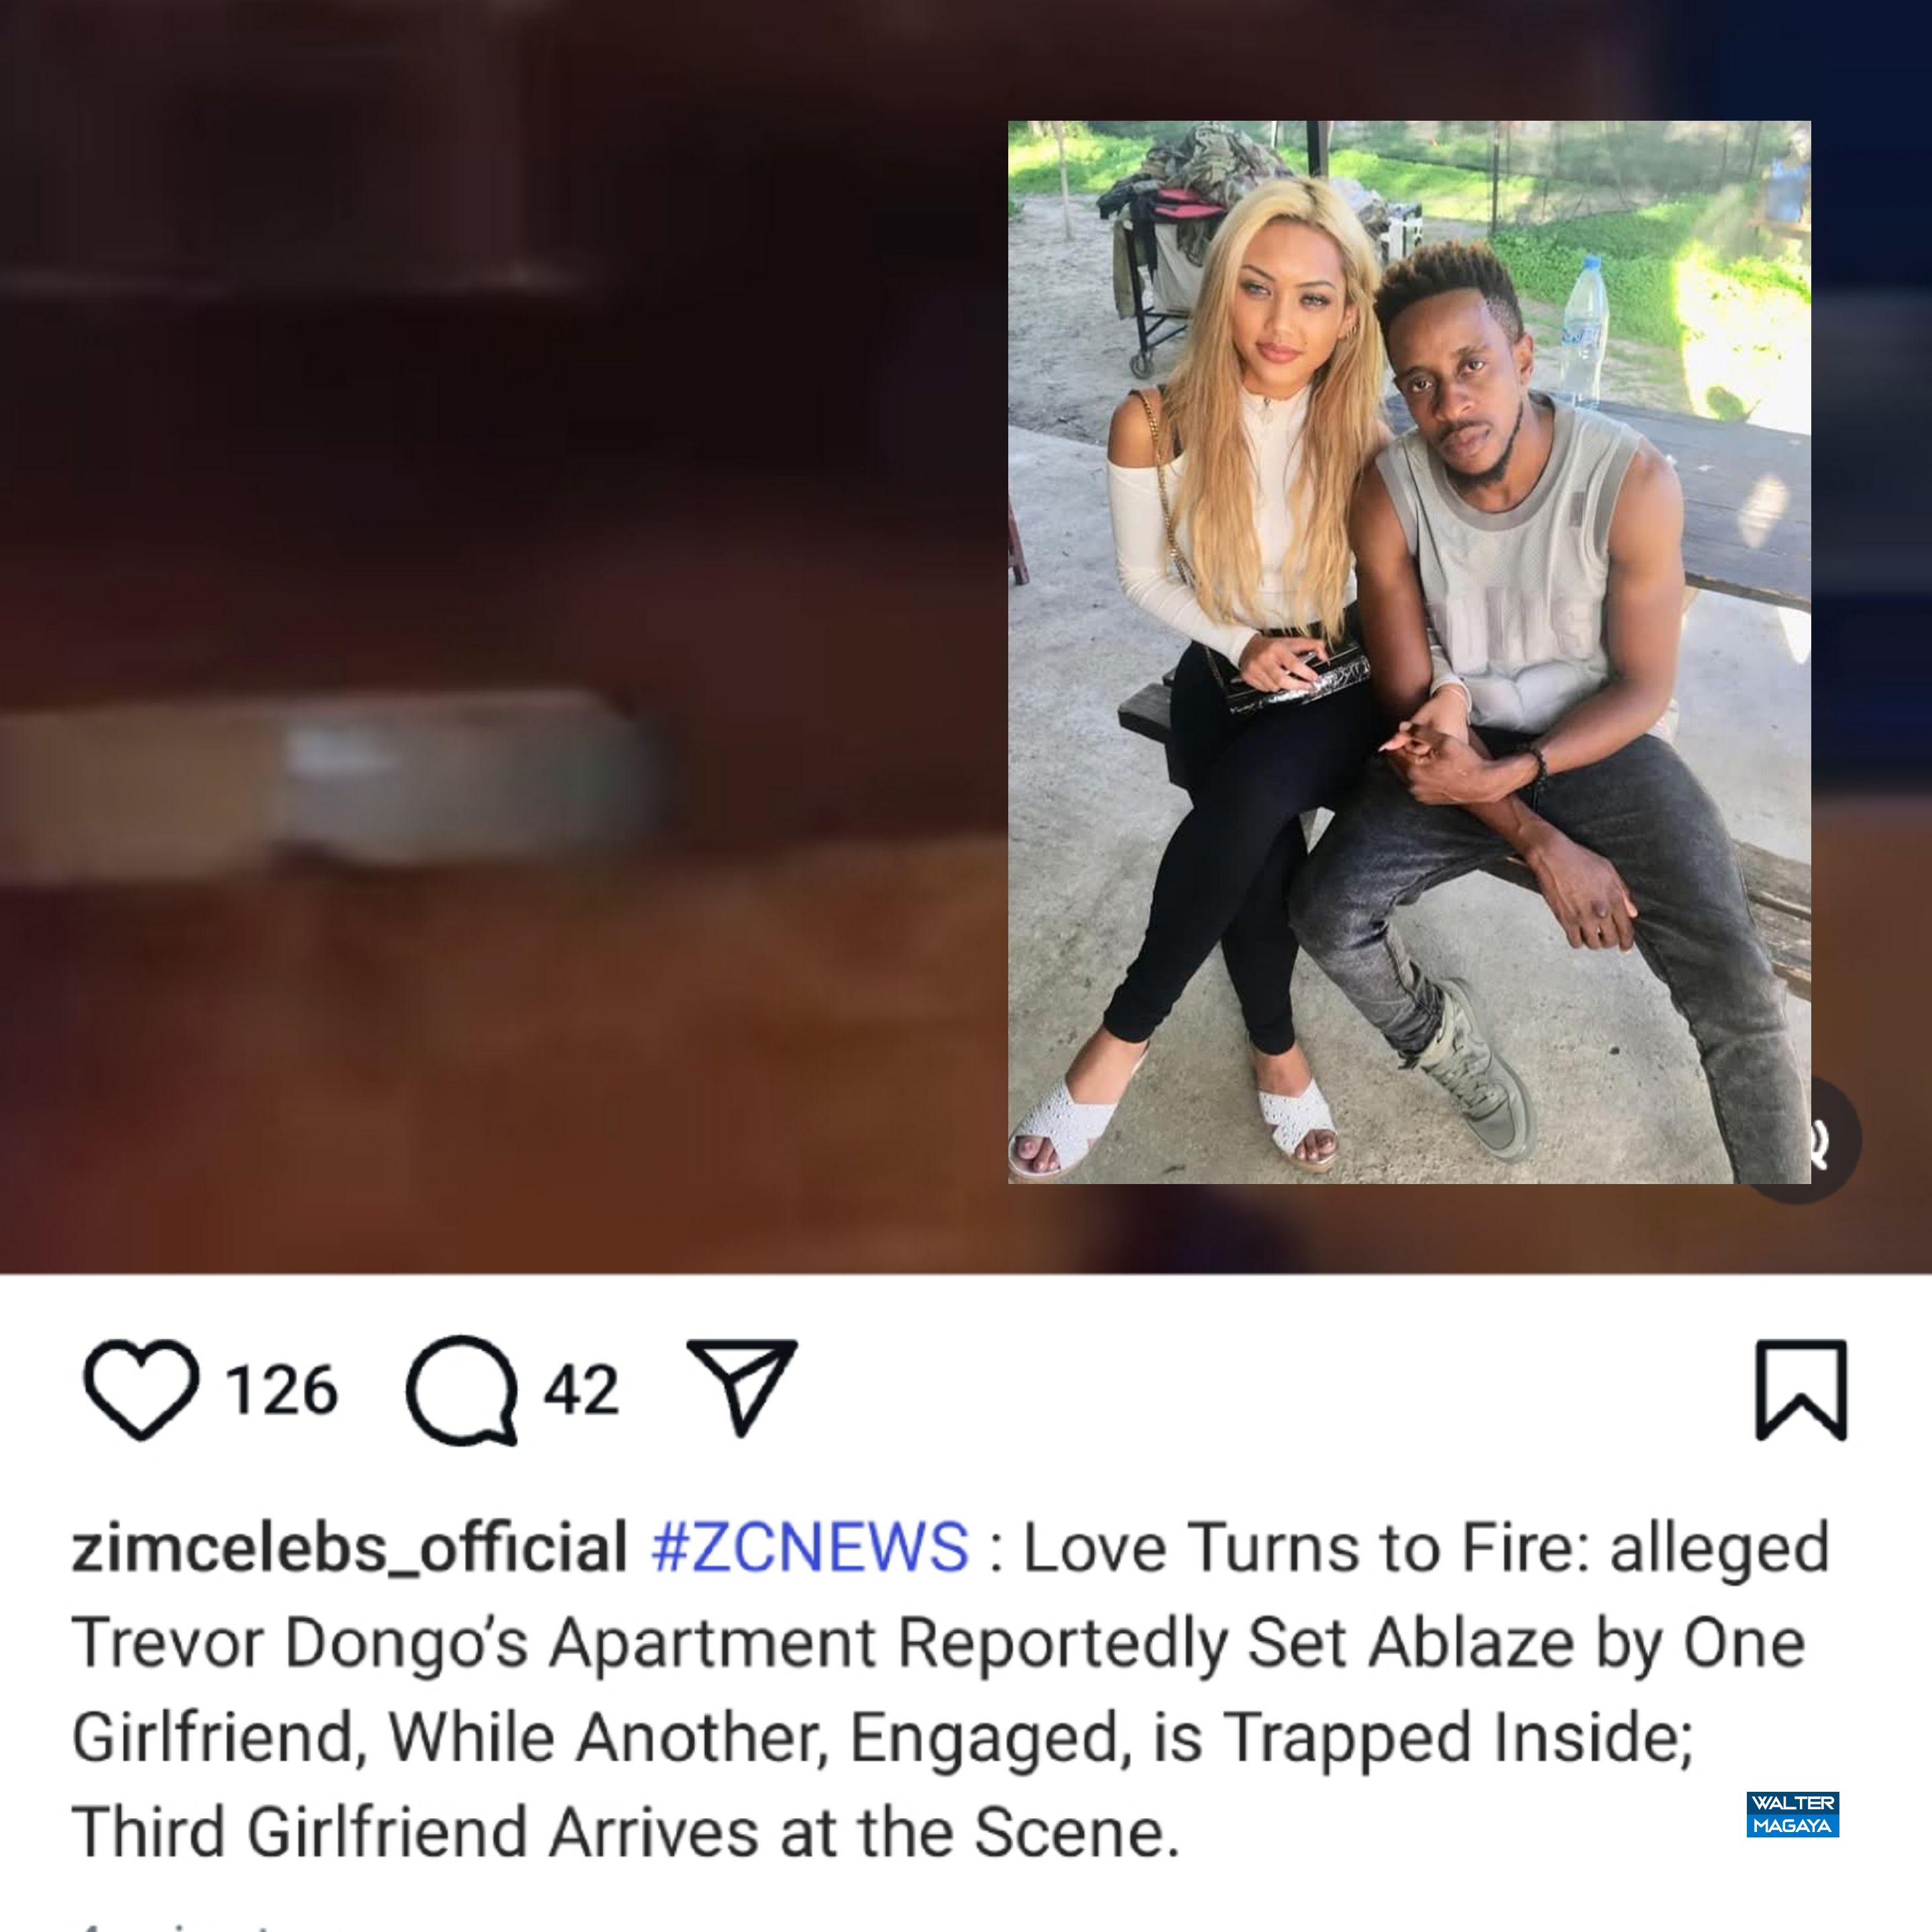
Task: Open the #ZCNEWS hashtag
Action: coord(809,1547)
